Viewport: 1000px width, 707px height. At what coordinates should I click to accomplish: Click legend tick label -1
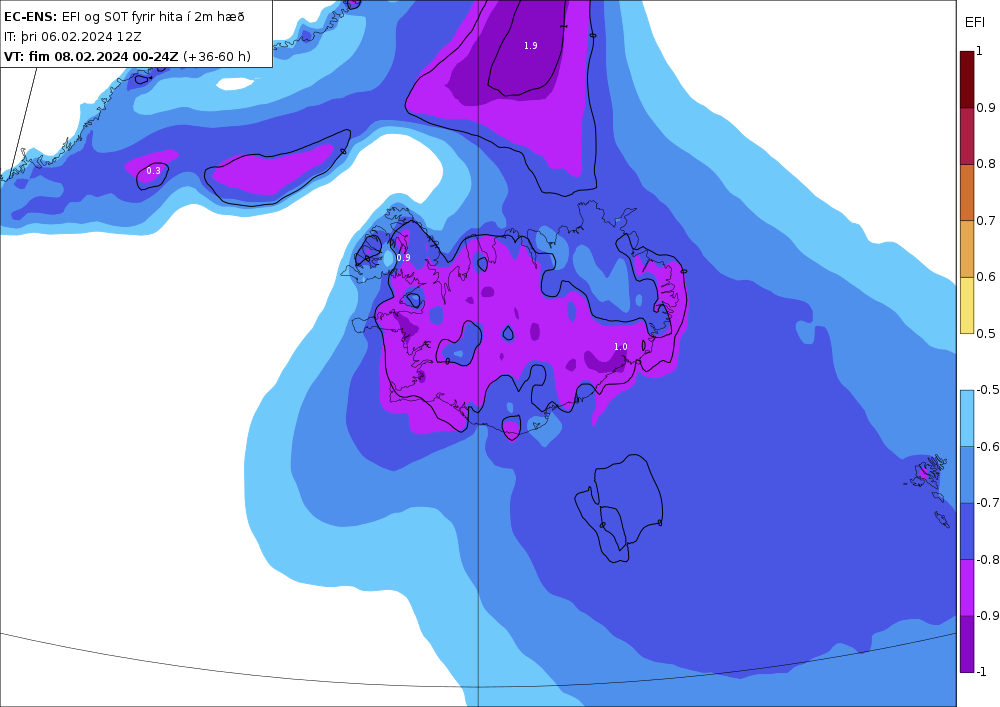[982, 671]
